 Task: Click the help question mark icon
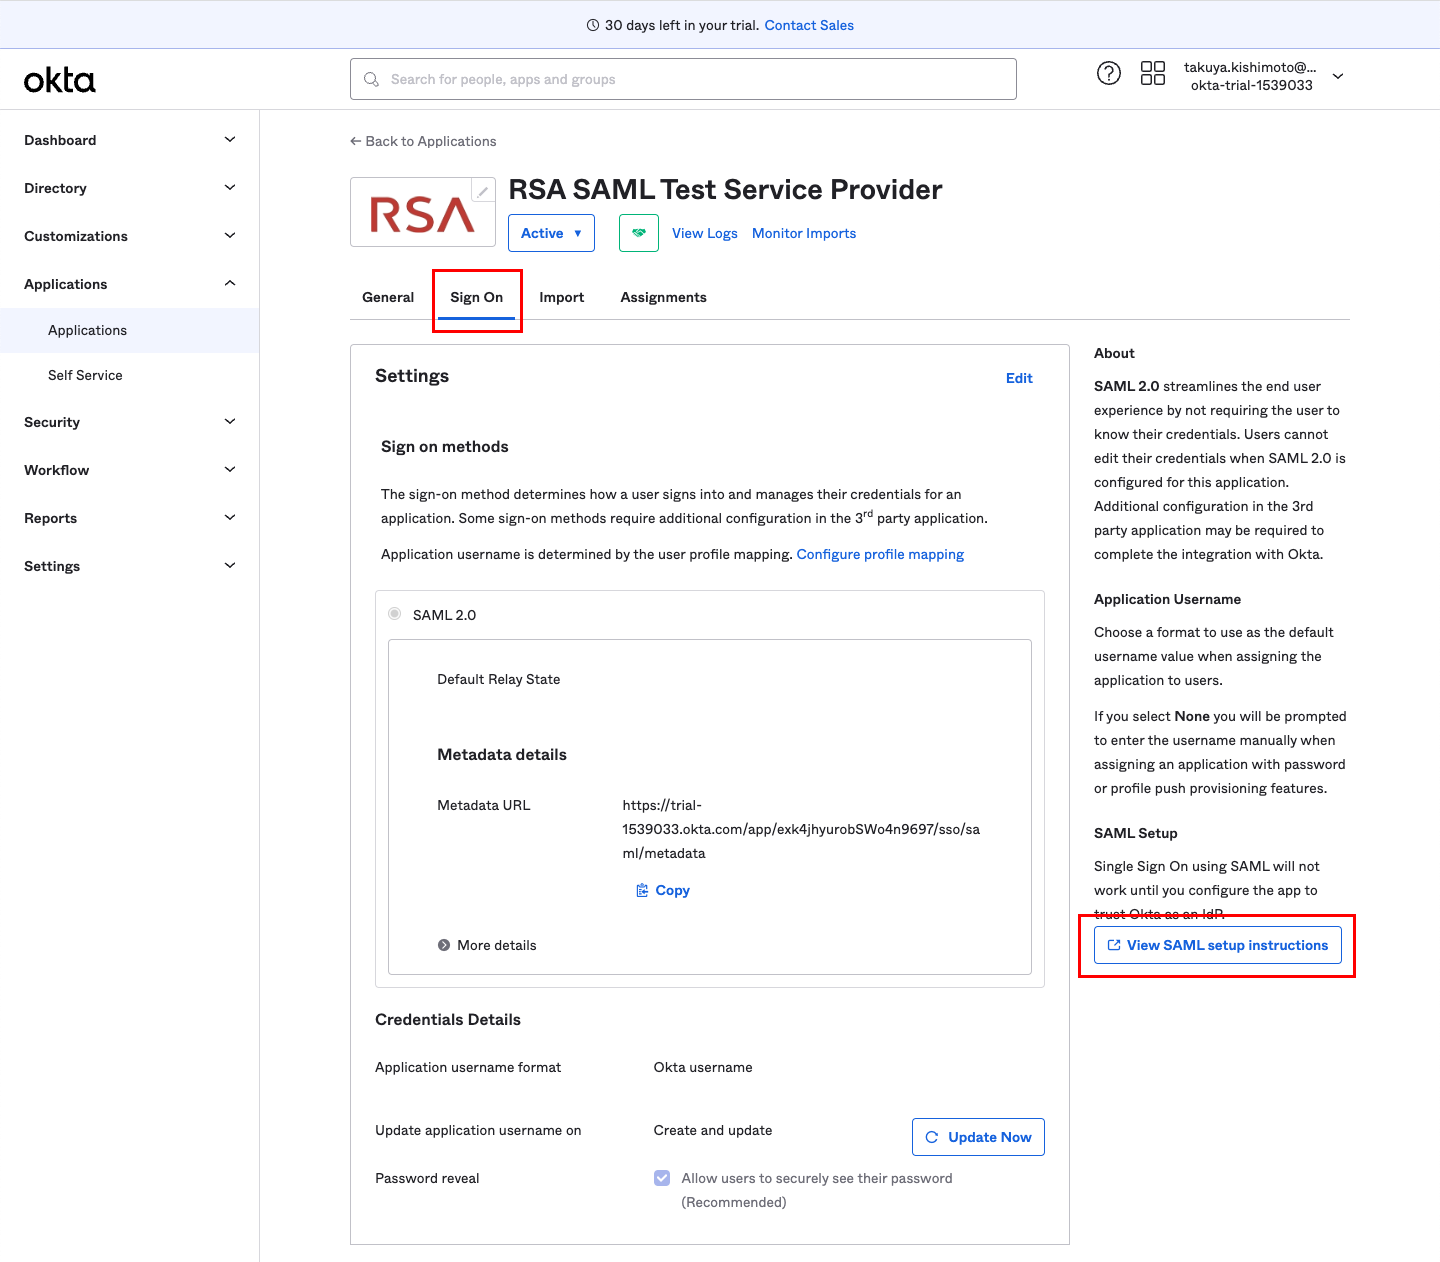click(x=1108, y=73)
